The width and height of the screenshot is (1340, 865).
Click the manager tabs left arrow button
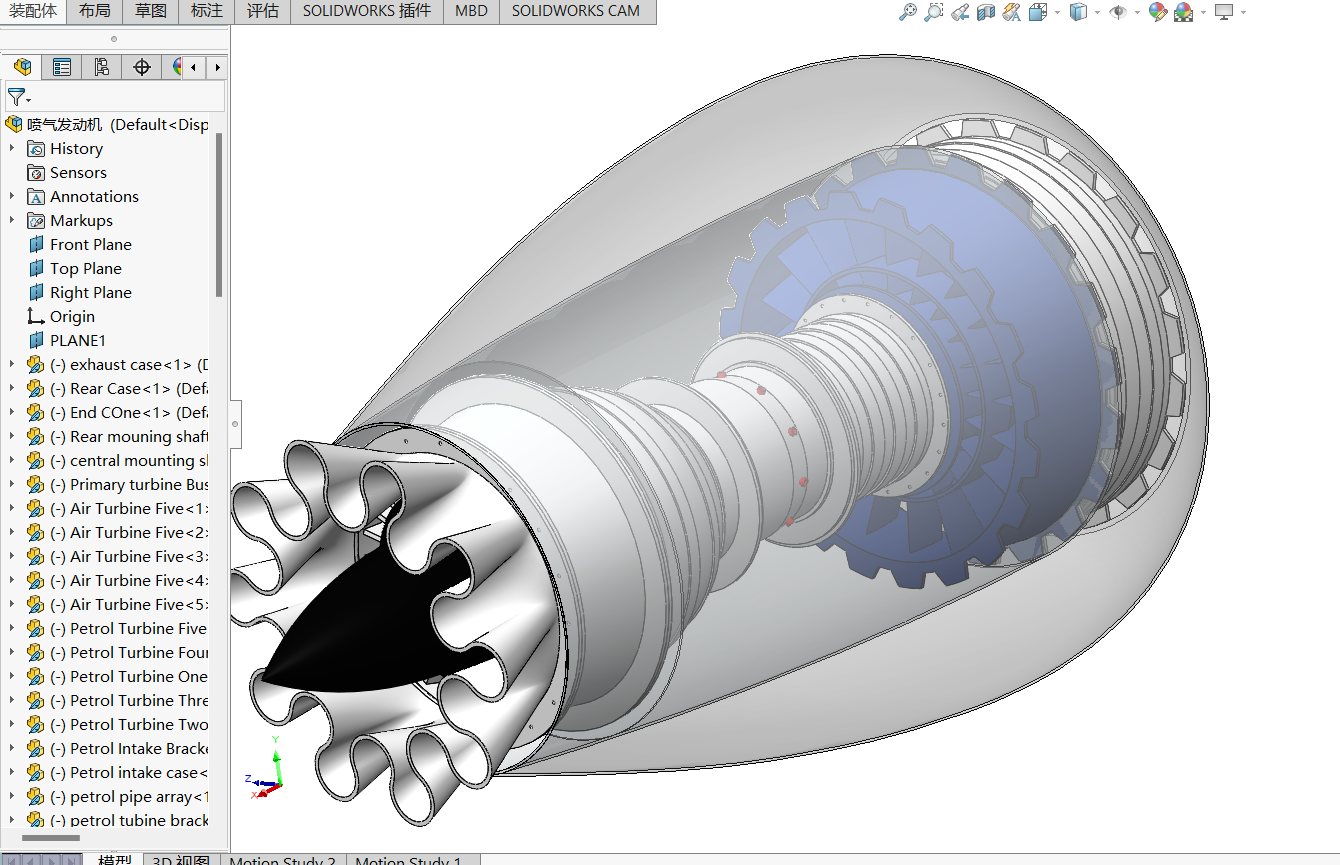click(194, 67)
